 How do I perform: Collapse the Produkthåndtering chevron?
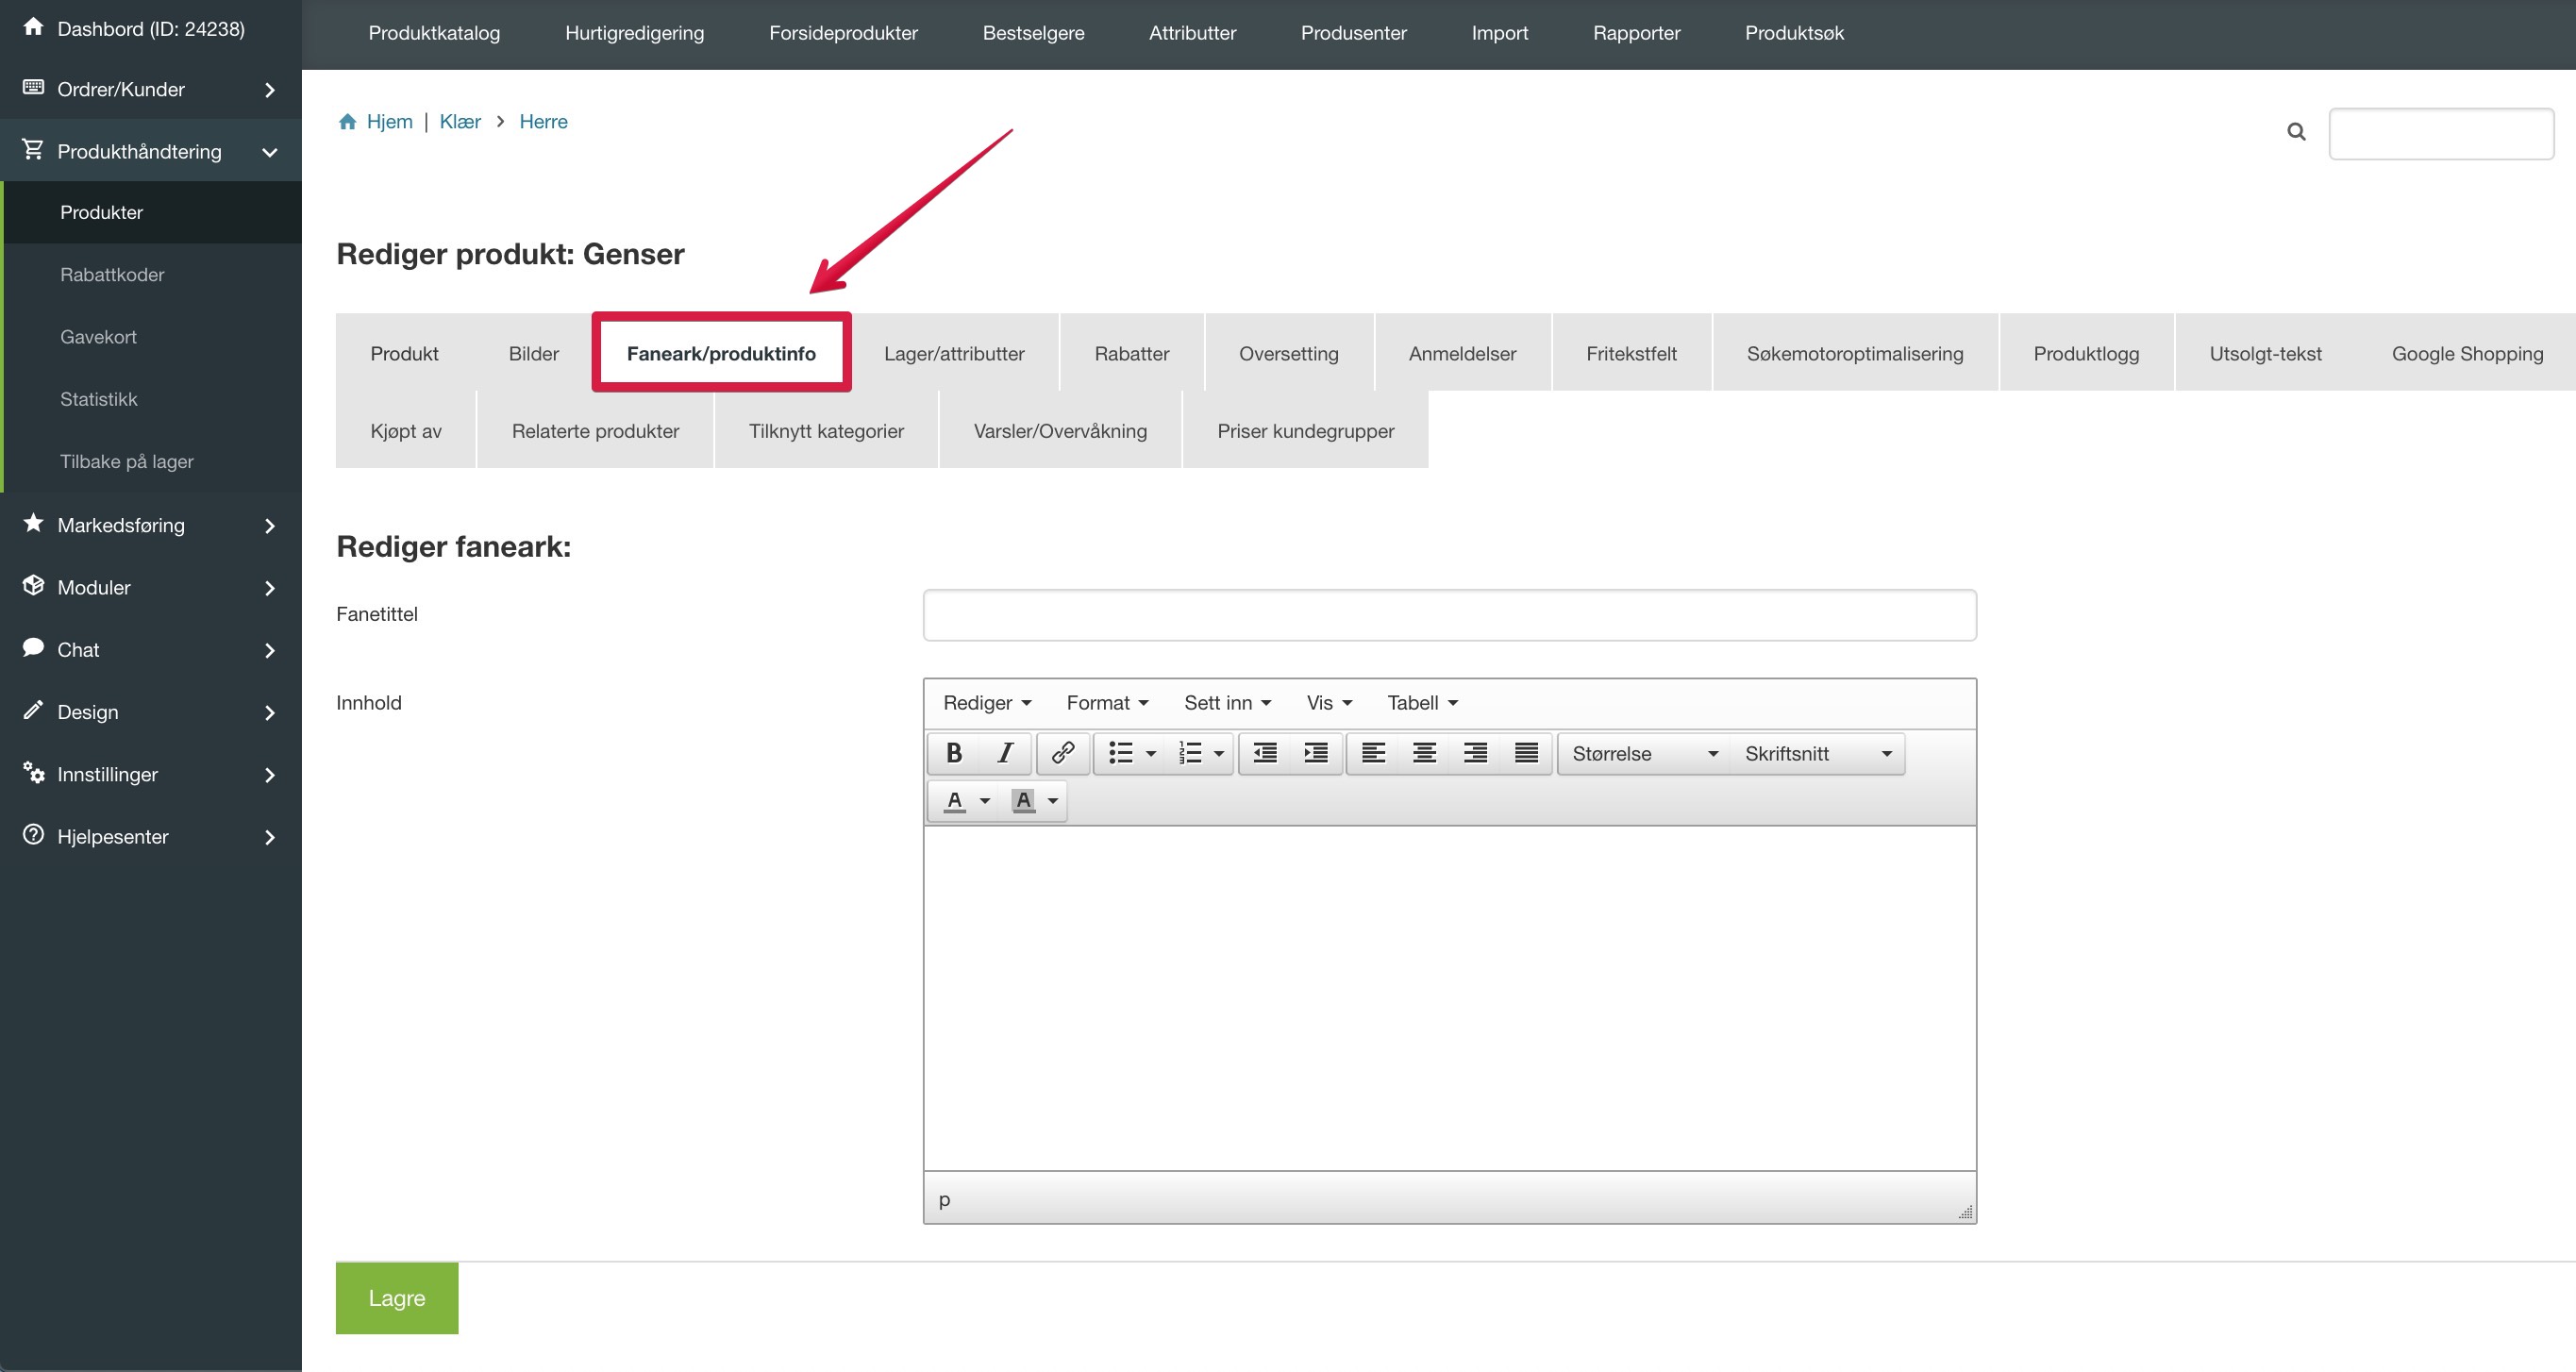(270, 152)
